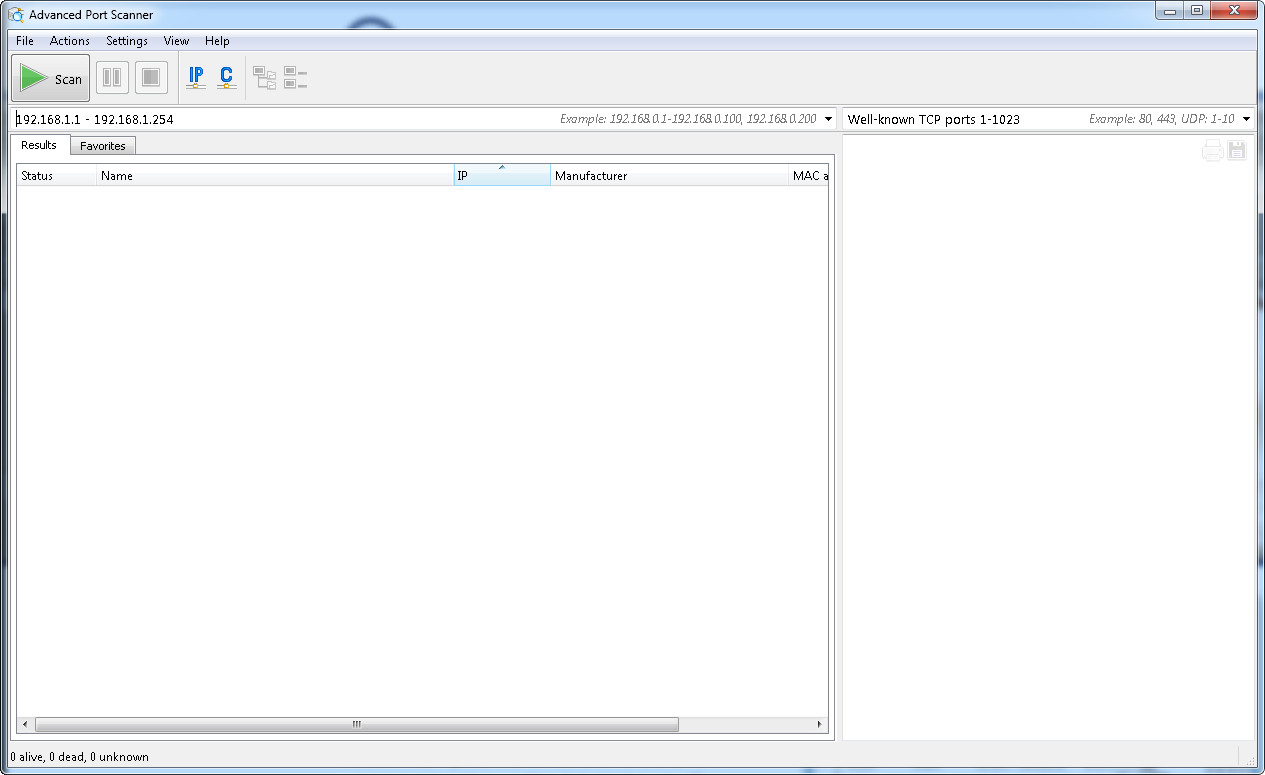Sort by the Status column header
The width and height of the screenshot is (1265, 775).
pos(57,175)
